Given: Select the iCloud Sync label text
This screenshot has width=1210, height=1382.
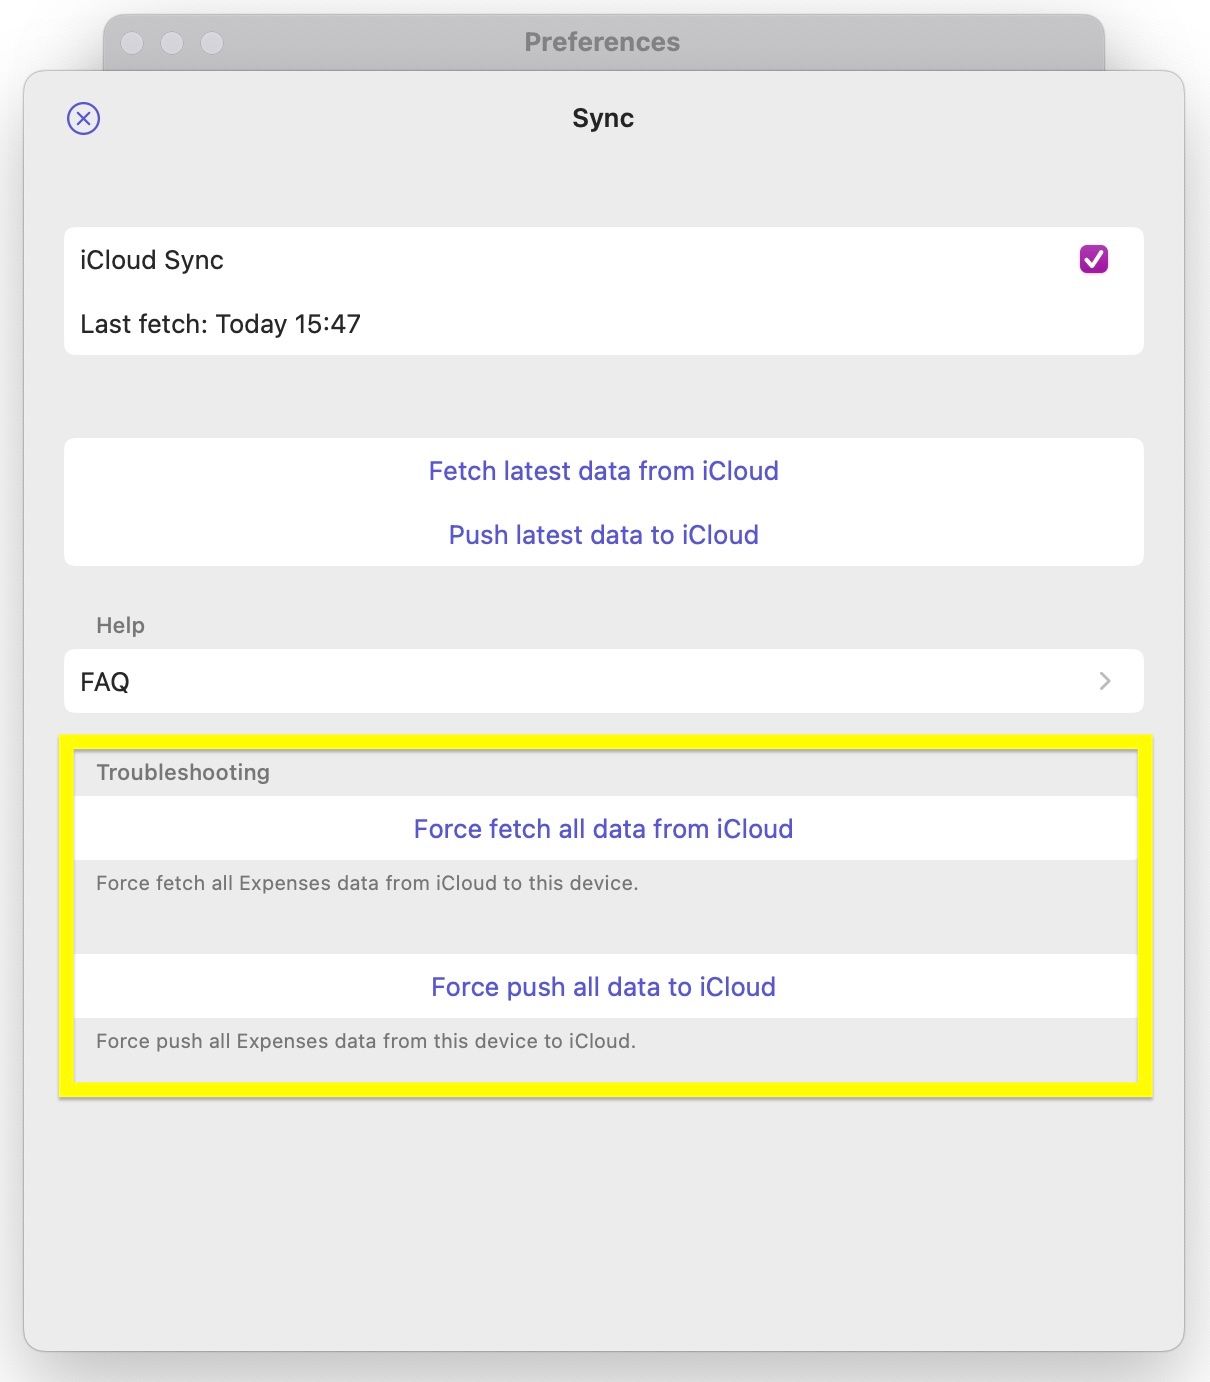Looking at the screenshot, I should pos(152,260).
